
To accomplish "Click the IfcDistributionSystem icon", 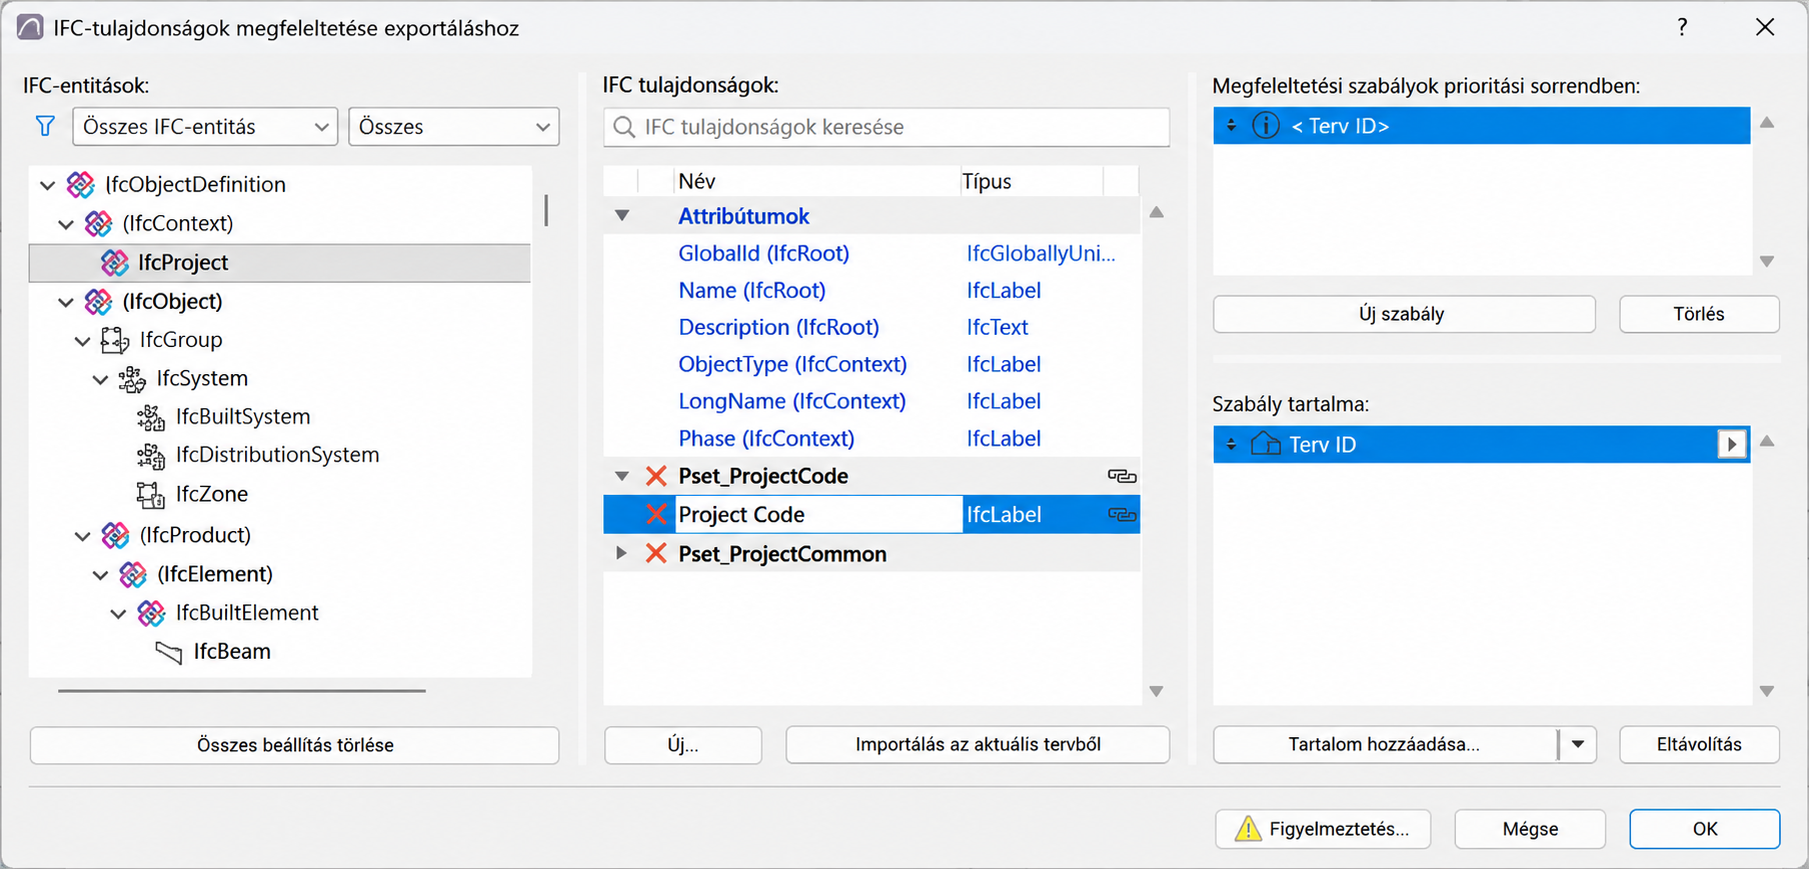I will (150, 455).
